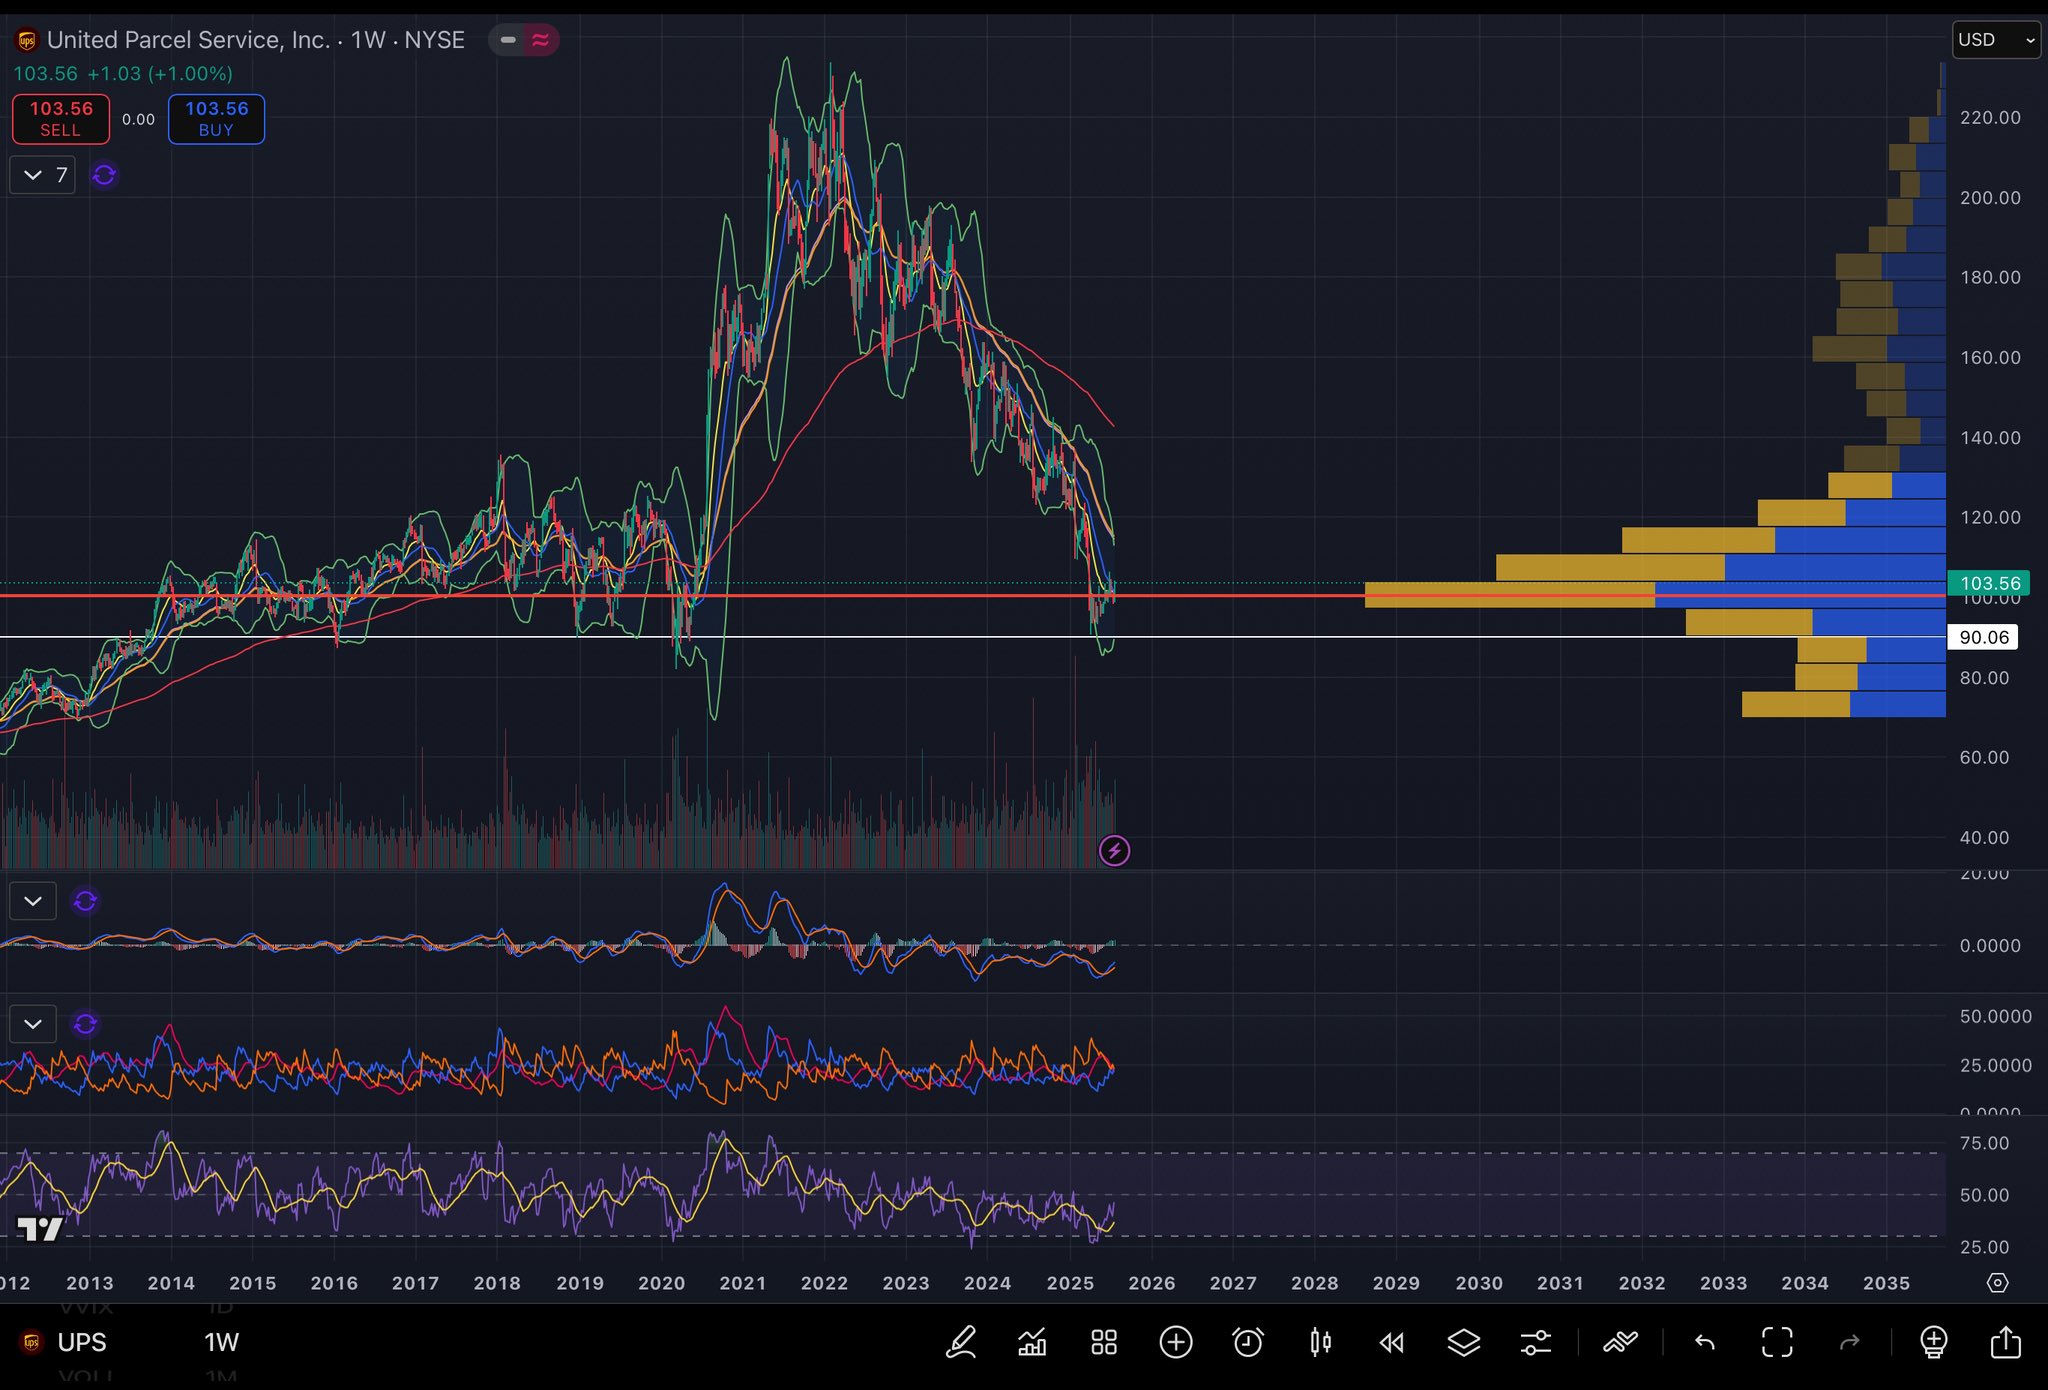
Task: Open the UPS symbol search
Action: point(80,1342)
